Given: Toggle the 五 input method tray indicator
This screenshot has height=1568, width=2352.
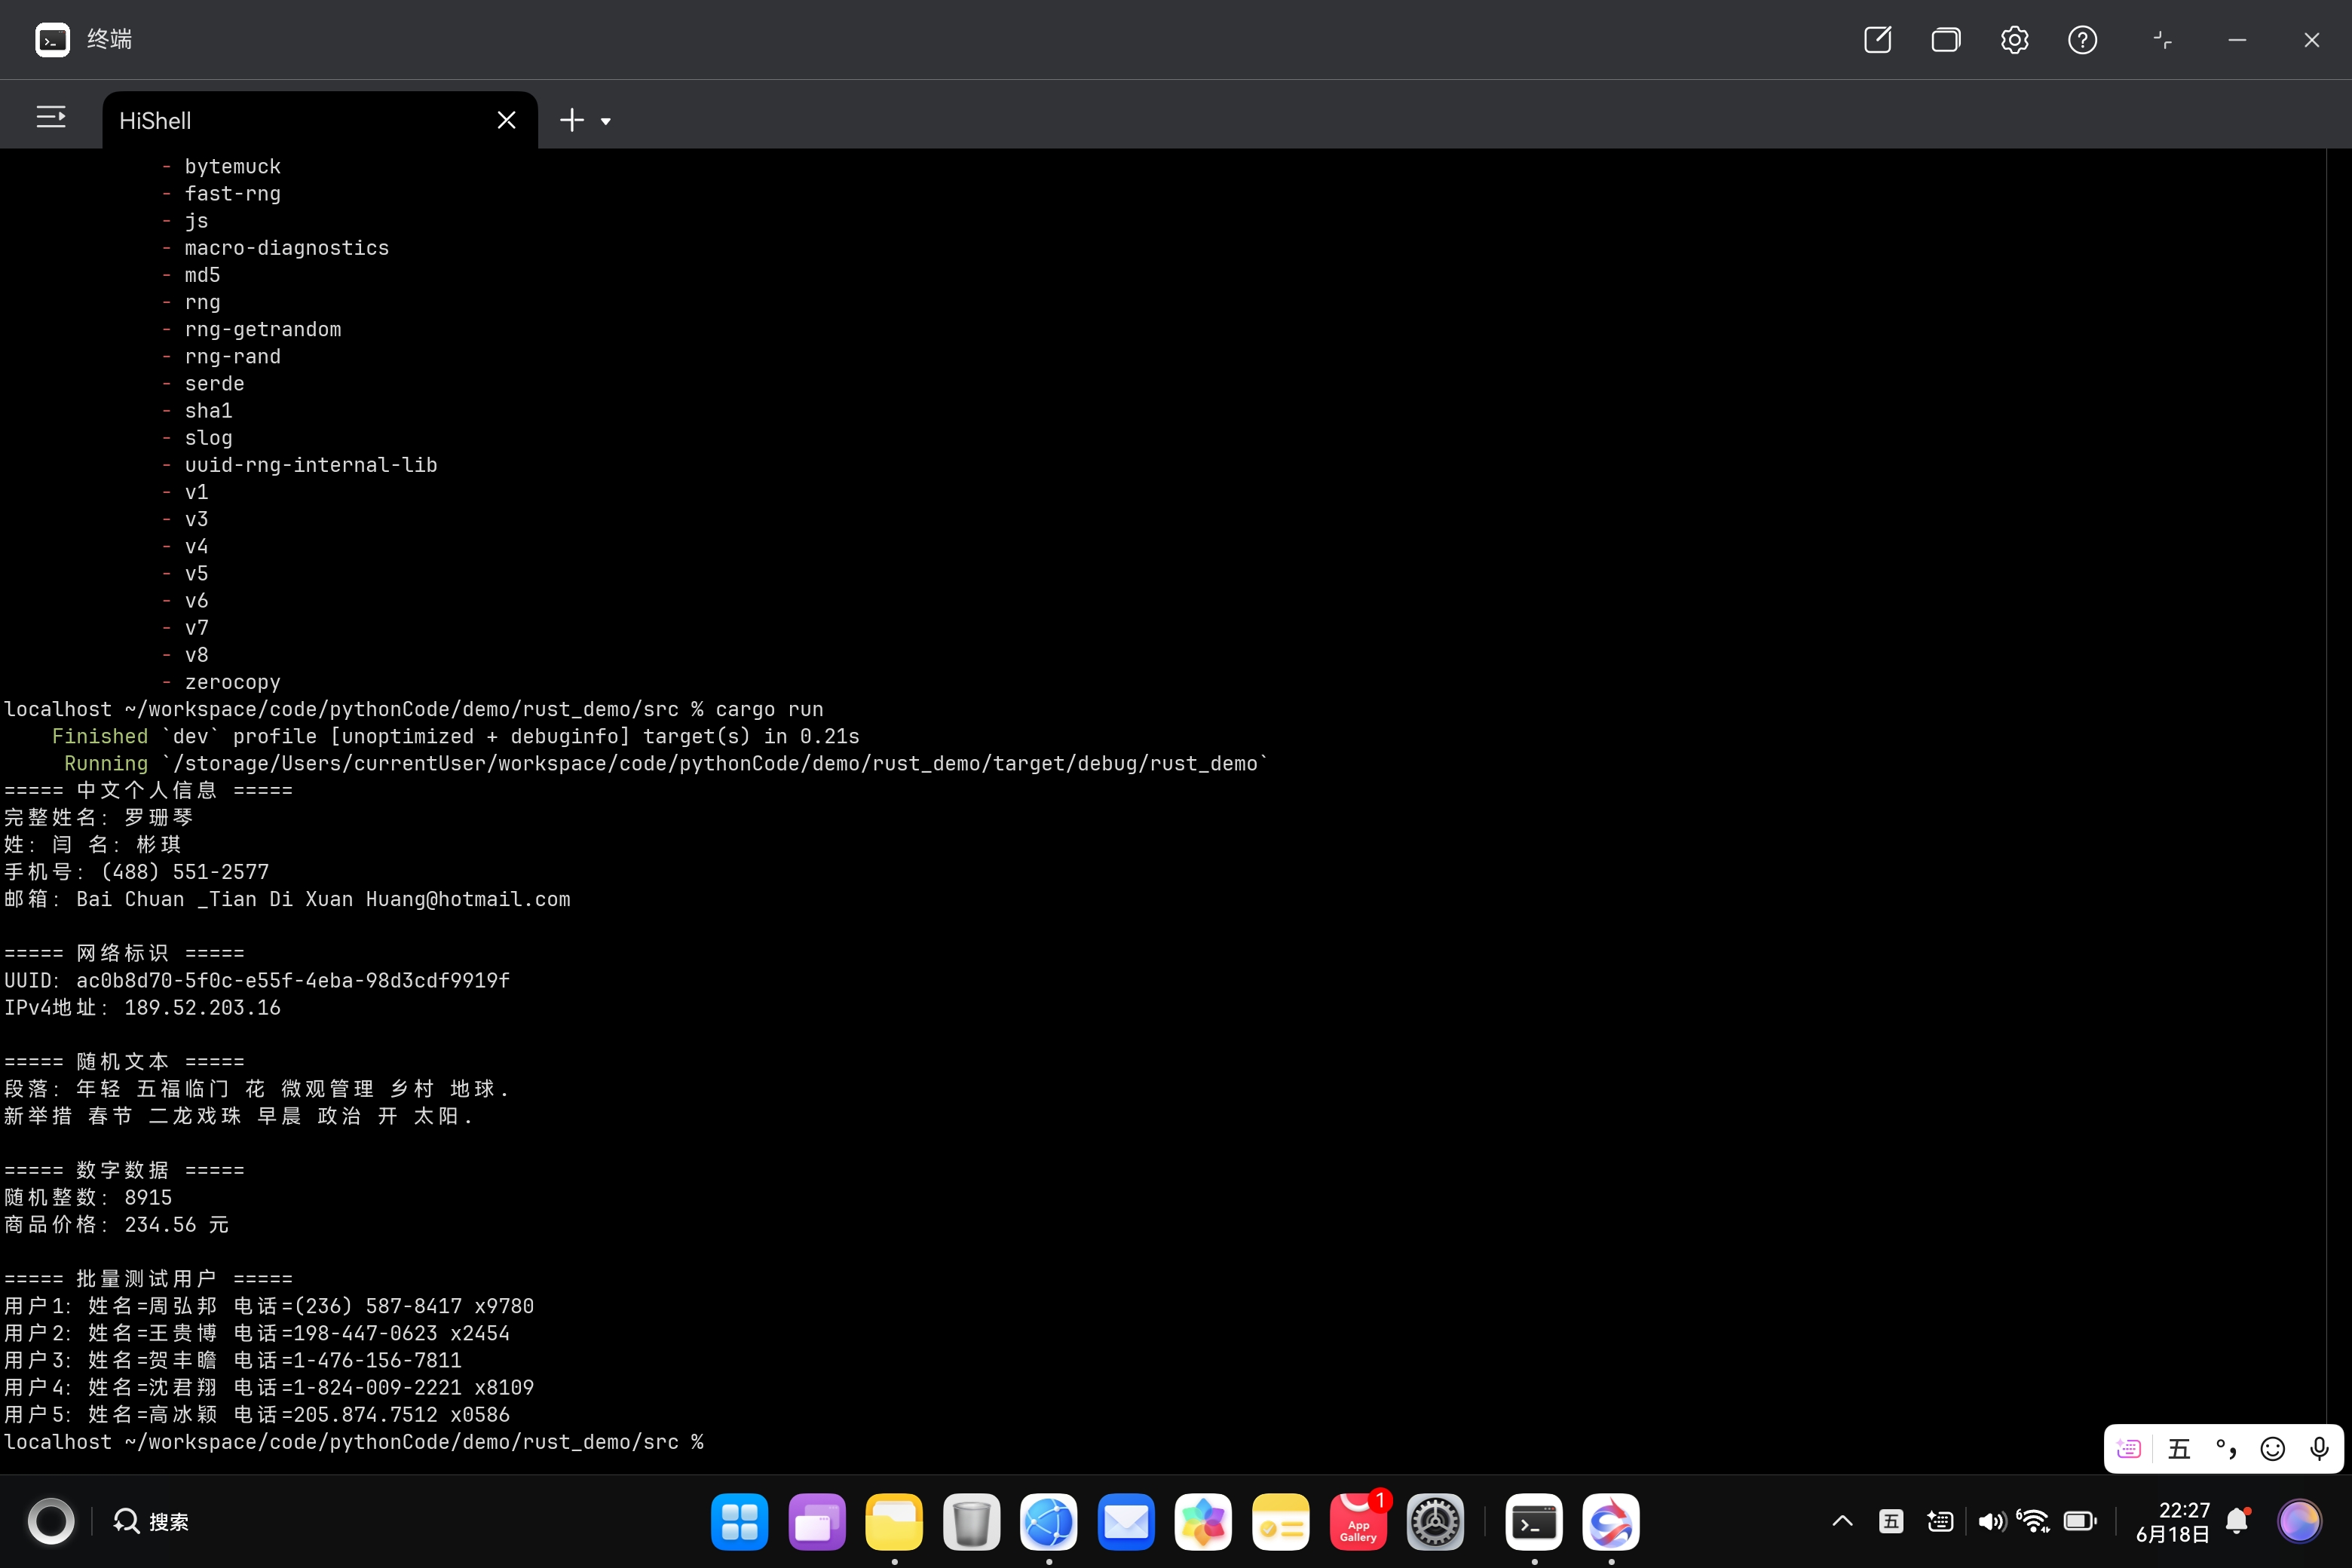Looking at the screenshot, I should 1891,1521.
